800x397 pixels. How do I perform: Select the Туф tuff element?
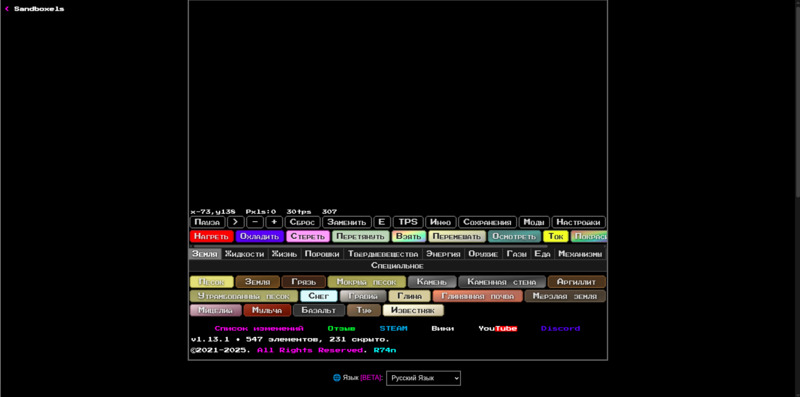pos(364,310)
